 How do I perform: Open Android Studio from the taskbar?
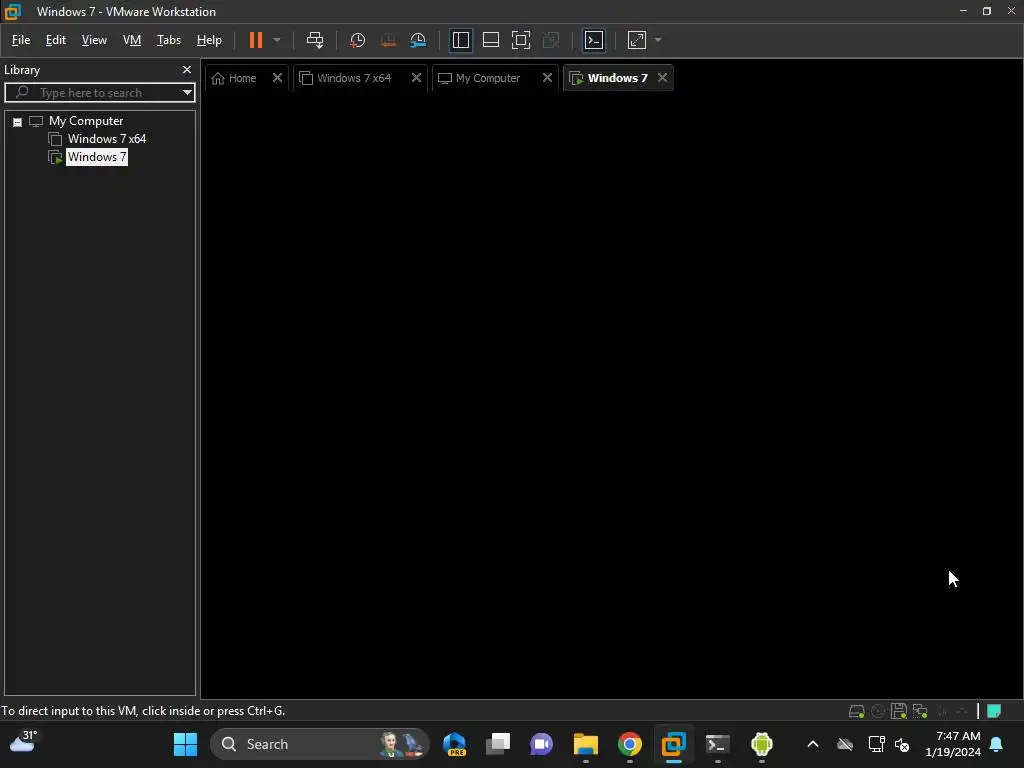click(761, 744)
